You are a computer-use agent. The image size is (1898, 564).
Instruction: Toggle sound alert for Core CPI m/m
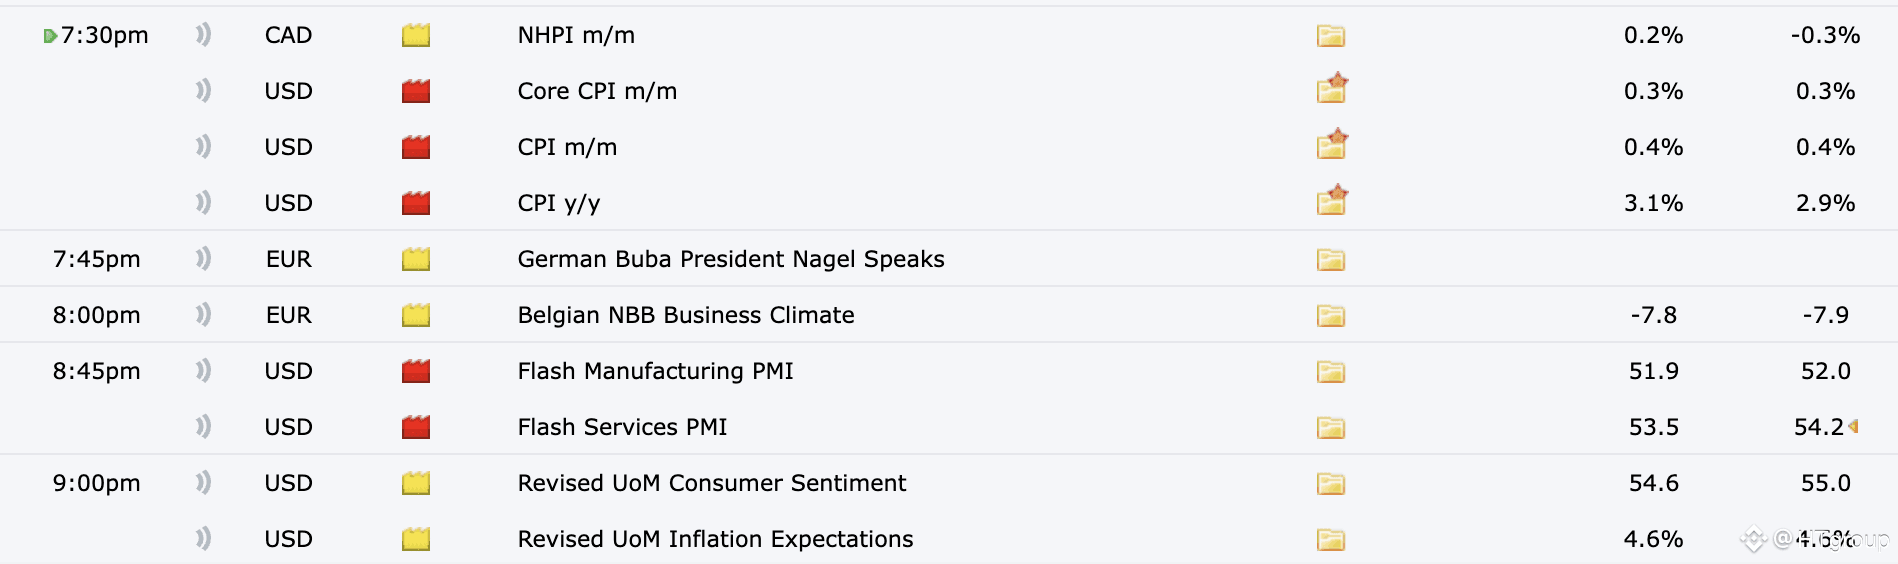tap(203, 92)
